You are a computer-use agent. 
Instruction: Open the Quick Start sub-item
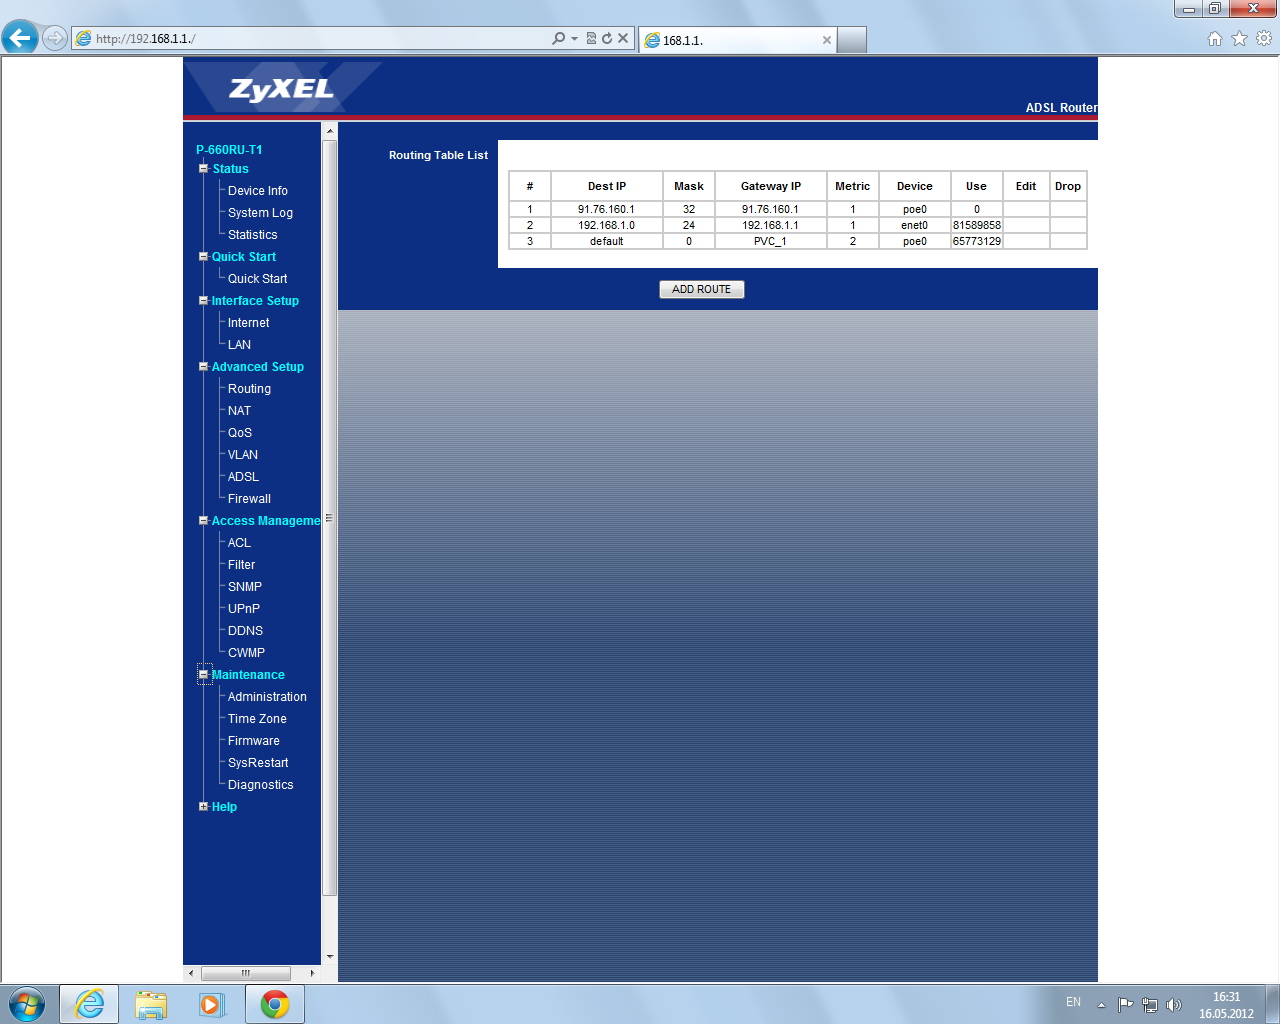258,279
